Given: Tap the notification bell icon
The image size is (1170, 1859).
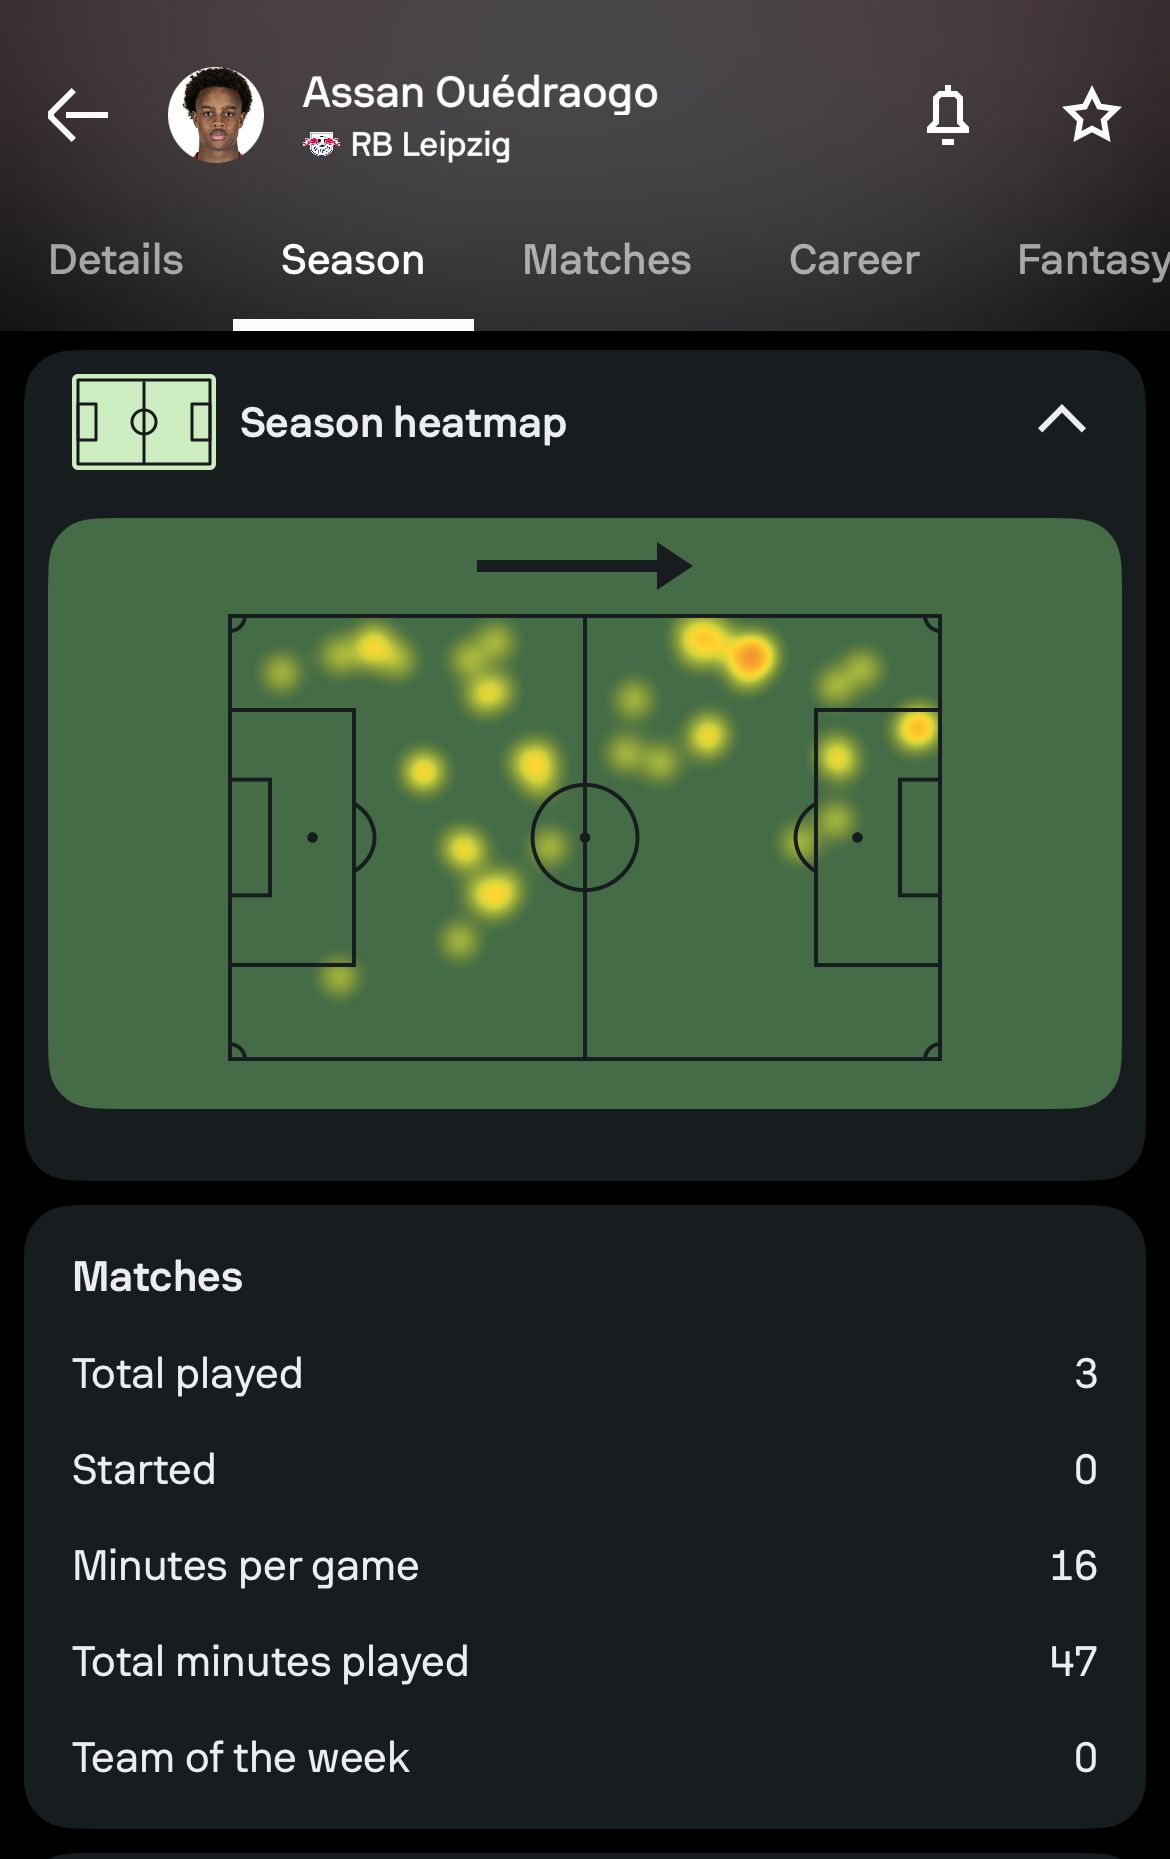Looking at the screenshot, I should [x=947, y=115].
